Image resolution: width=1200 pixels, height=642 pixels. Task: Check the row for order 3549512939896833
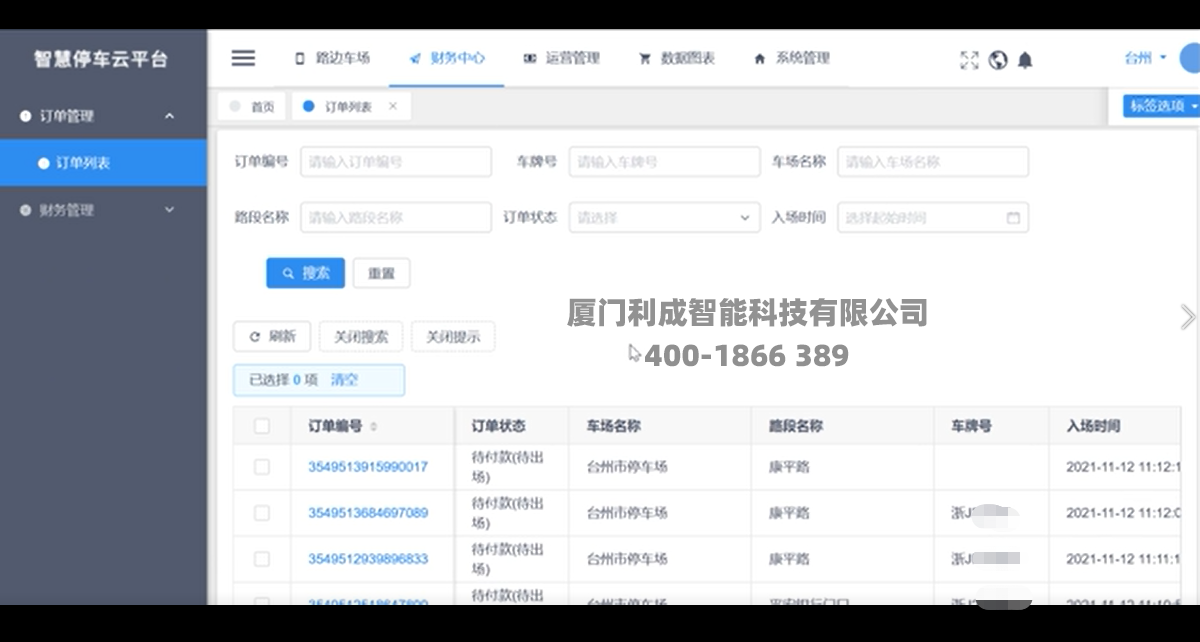point(262,559)
